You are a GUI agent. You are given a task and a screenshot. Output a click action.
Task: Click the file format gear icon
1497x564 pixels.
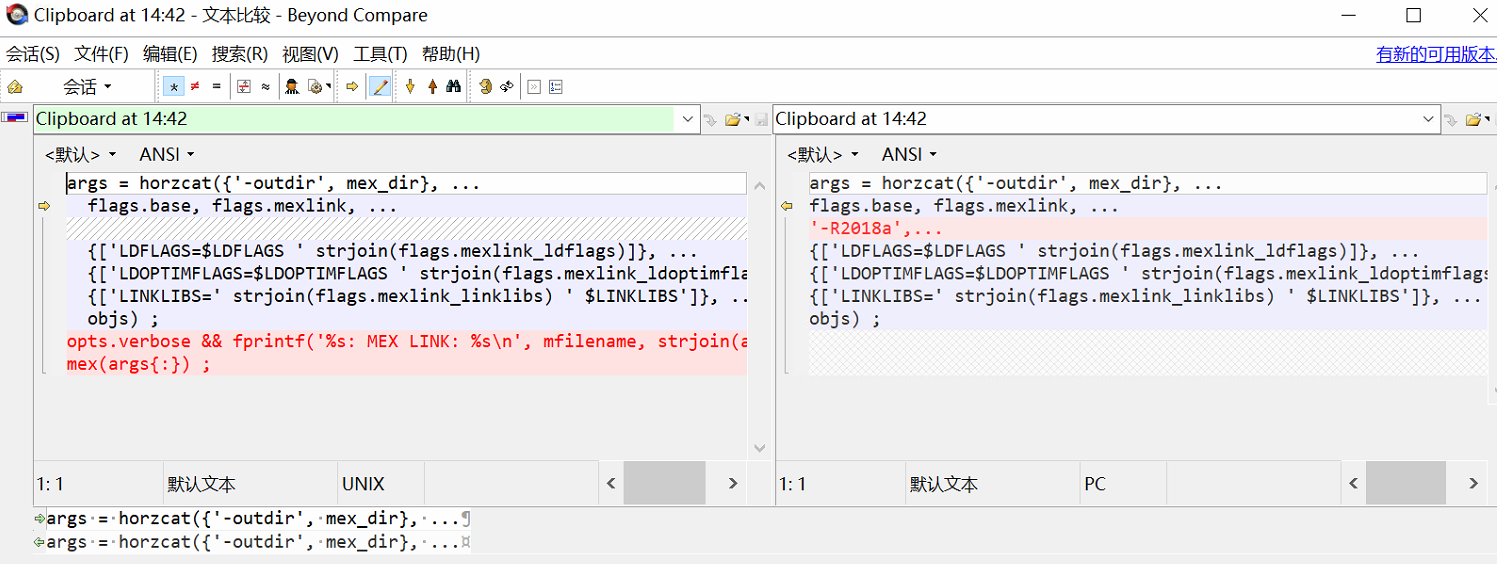pyautogui.click(x=314, y=87)
